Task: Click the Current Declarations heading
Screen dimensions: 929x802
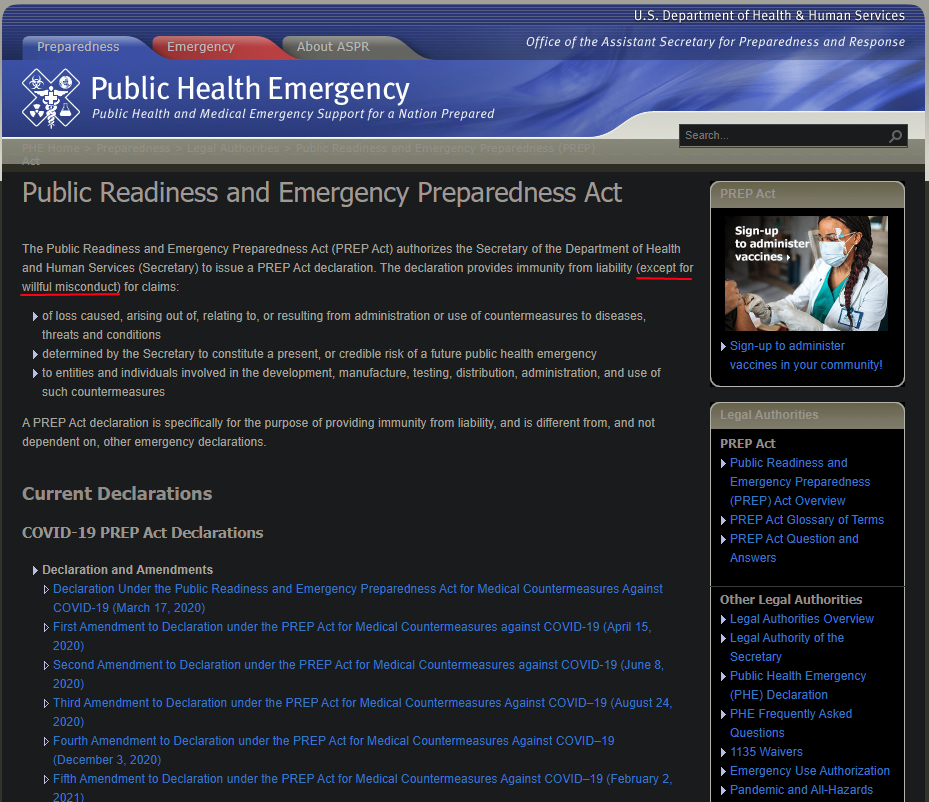Action: click(x=117, y=493)
